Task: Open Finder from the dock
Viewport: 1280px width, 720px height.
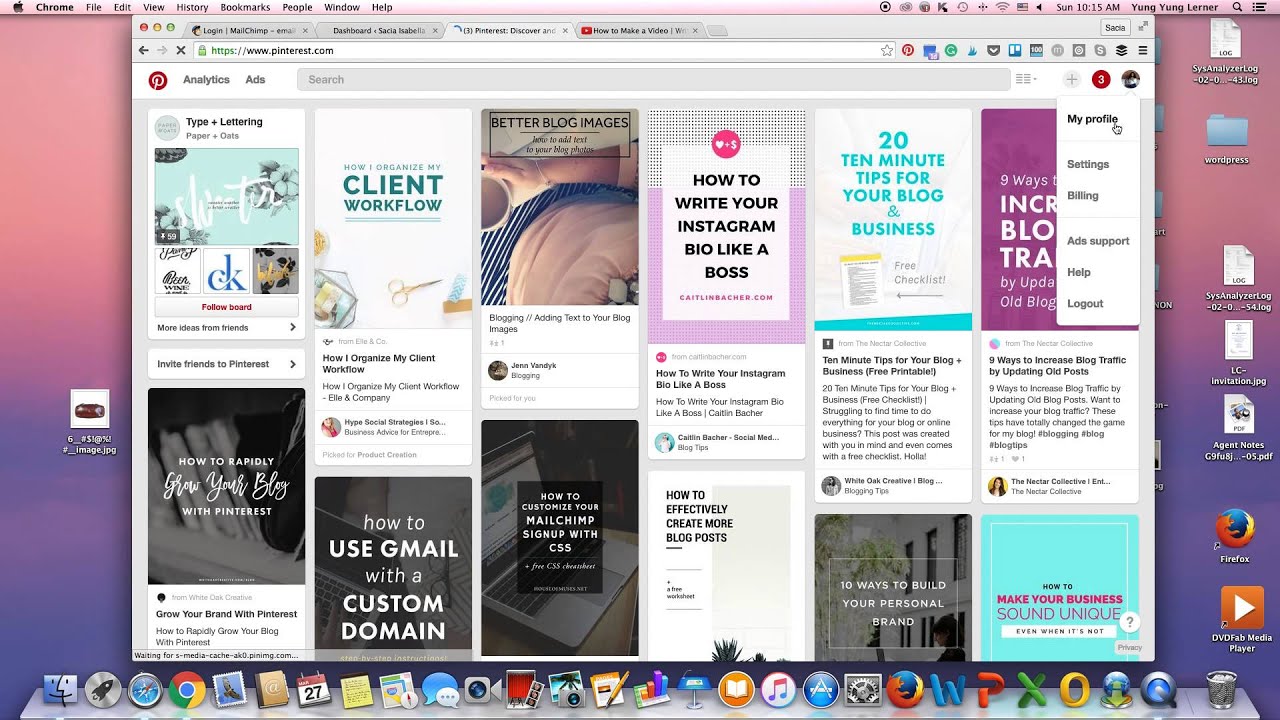Action: click(x=62, y=690)
